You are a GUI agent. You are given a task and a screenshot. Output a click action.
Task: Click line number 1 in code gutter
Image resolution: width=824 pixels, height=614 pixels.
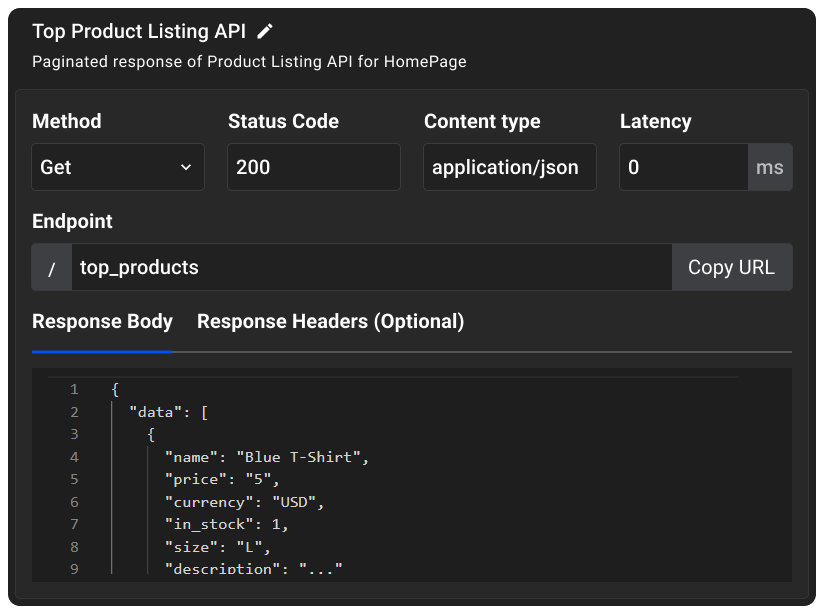74,390
